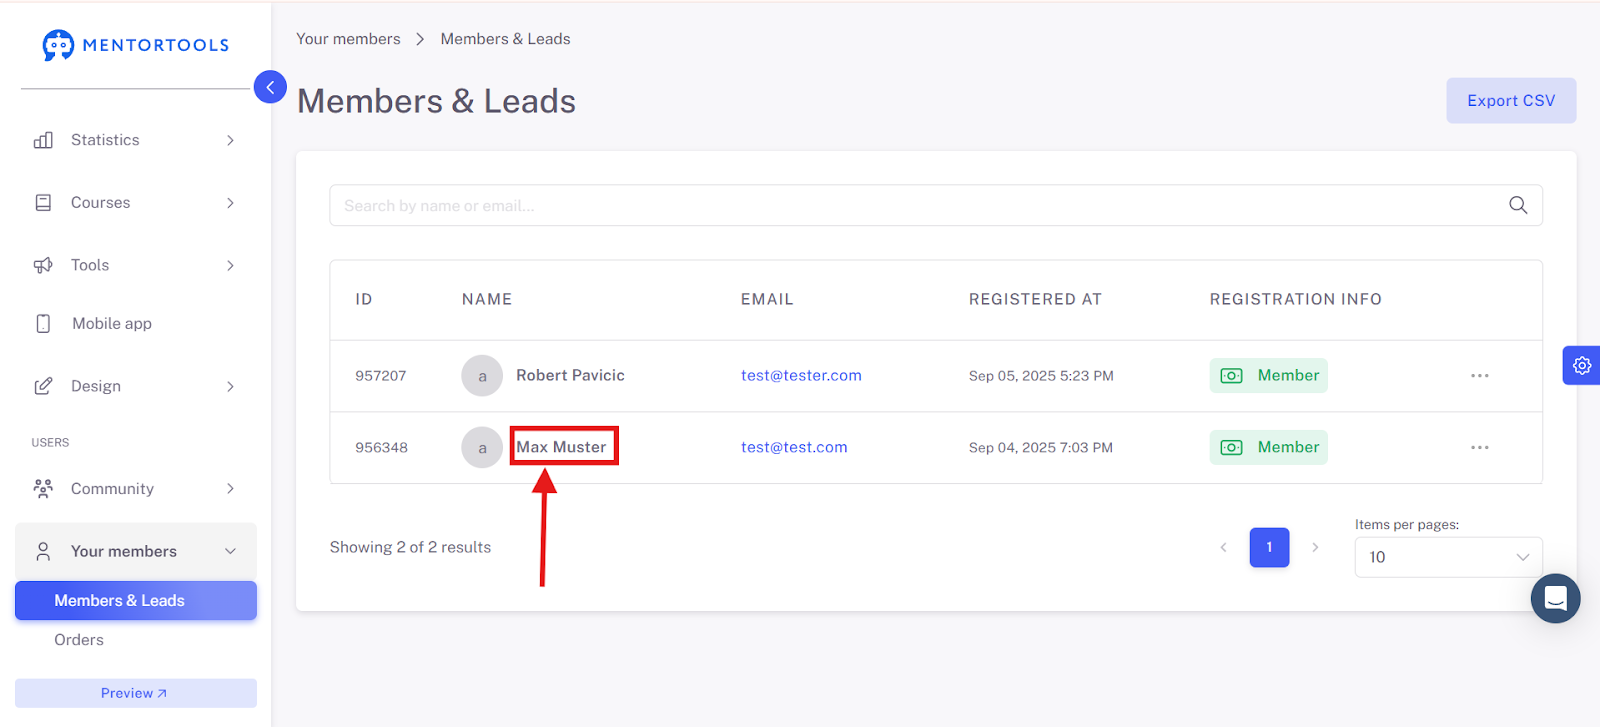Viewport: 1600px width, 727px height.
Task: Focus the search by name or email field
Action: [936, 205]
